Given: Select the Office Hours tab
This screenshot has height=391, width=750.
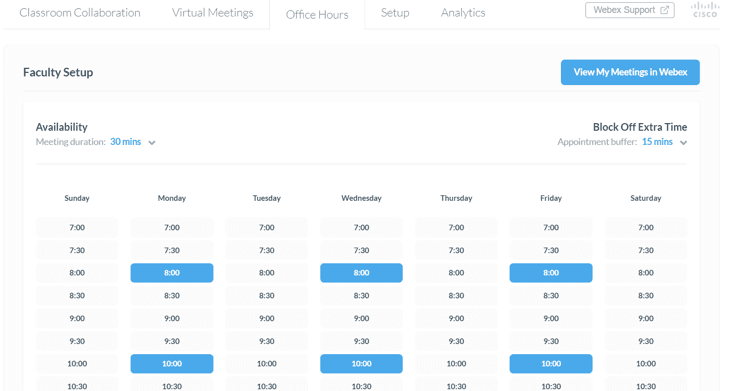Looking at the screenshot, I should point(317,15).
